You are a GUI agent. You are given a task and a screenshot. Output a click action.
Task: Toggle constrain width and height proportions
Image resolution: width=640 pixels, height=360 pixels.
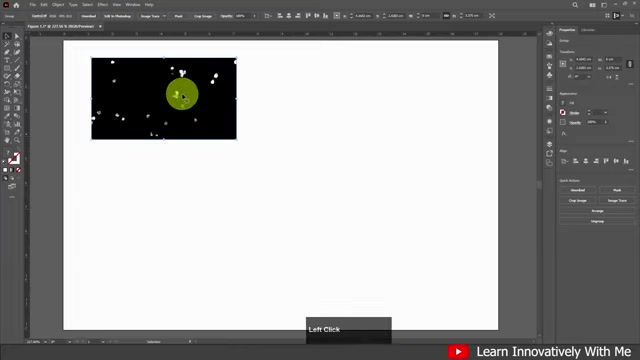630,64
